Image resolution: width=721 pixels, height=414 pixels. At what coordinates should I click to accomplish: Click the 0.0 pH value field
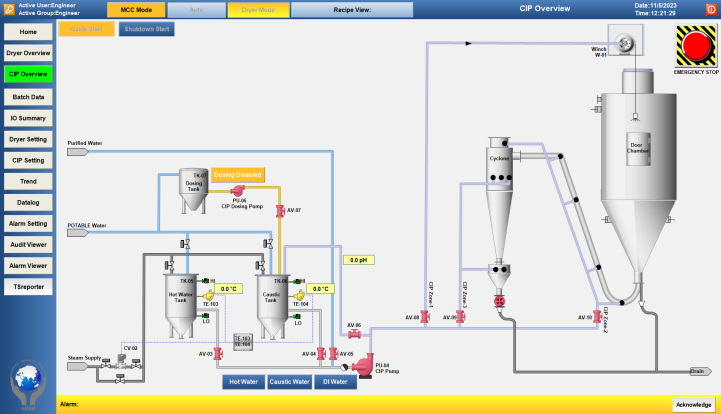[x=359, y=260]
